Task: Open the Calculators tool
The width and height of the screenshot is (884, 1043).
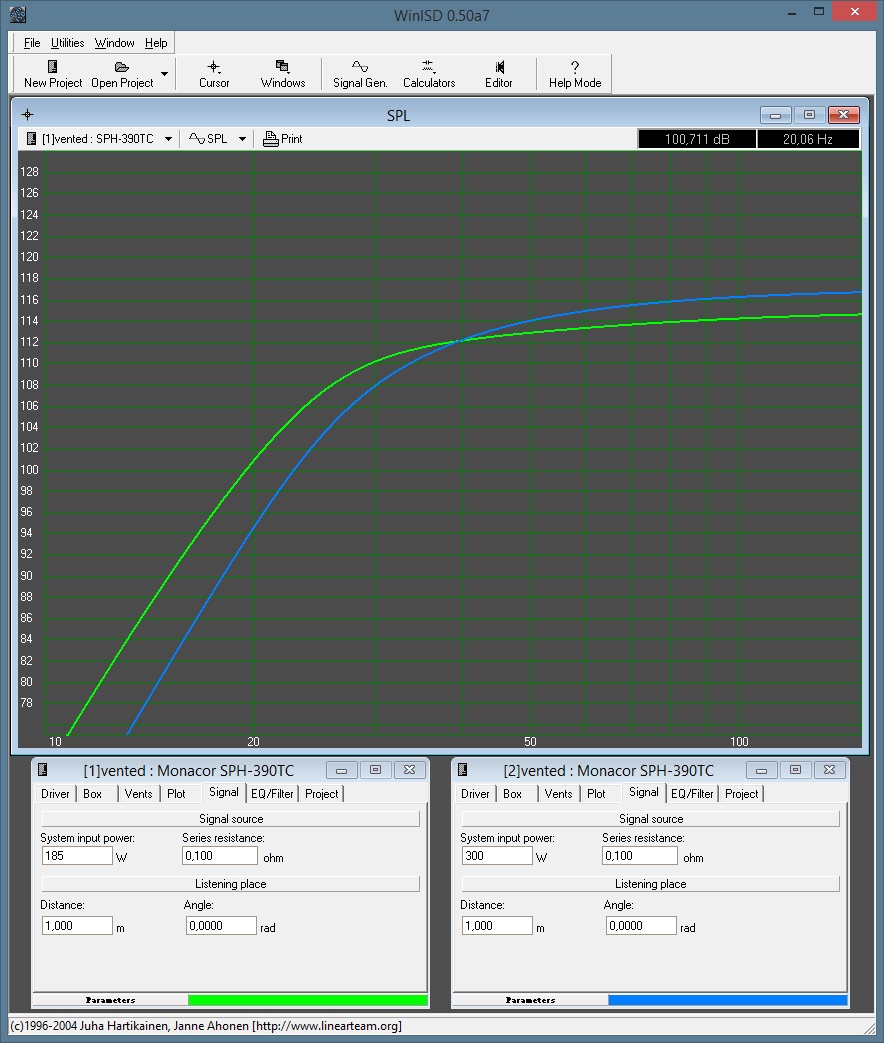Action: click(429, 67)
